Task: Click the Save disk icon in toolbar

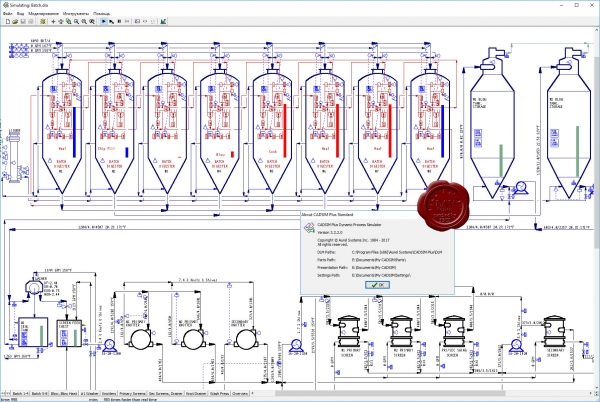Action: point(23,22)
